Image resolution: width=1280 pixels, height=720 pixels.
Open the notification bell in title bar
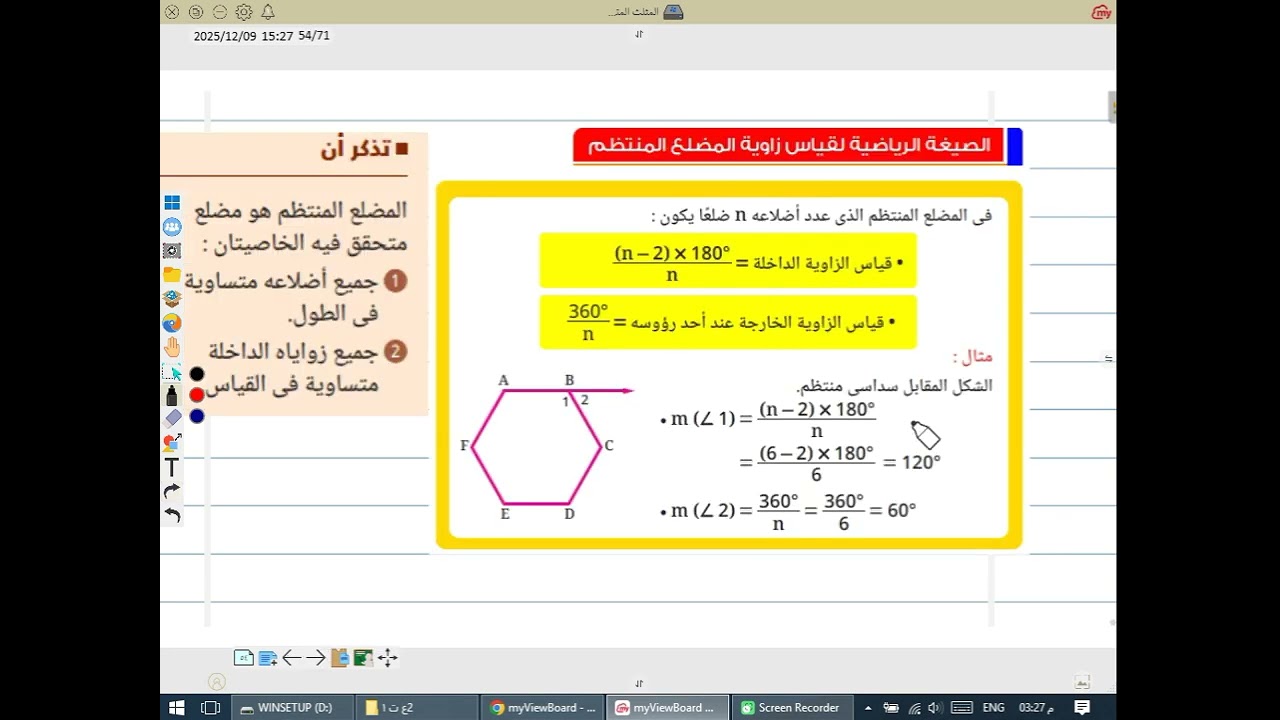pyautogui.click(x=268, y=12)
